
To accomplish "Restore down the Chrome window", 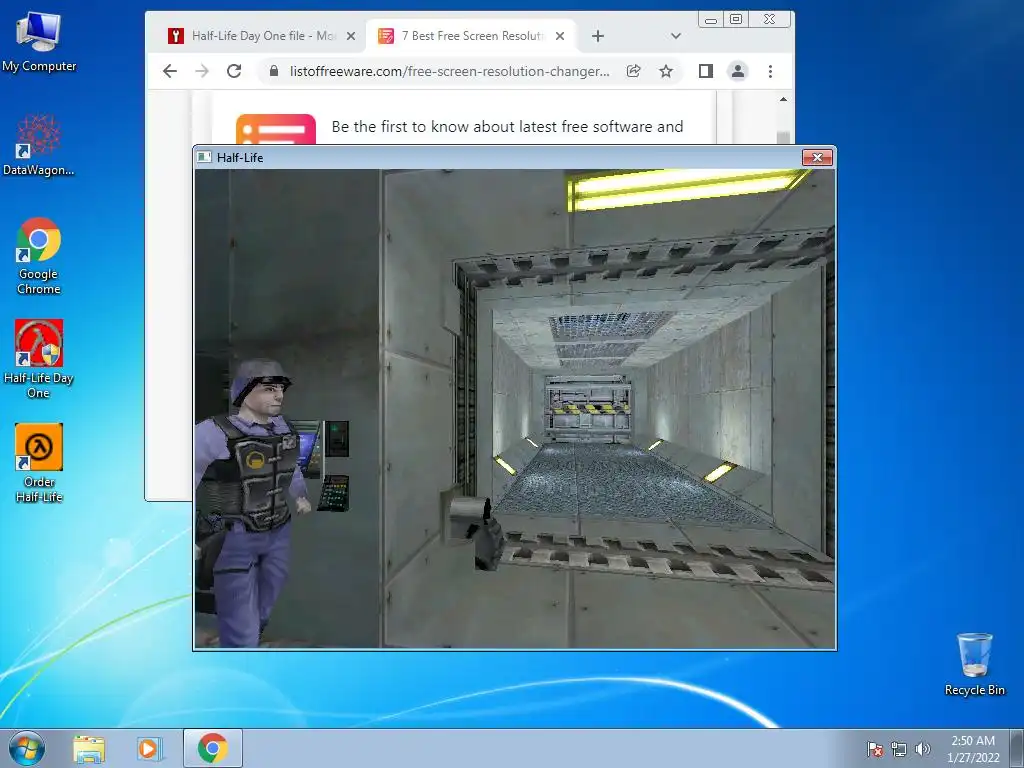I will click(x=736, y=20).
